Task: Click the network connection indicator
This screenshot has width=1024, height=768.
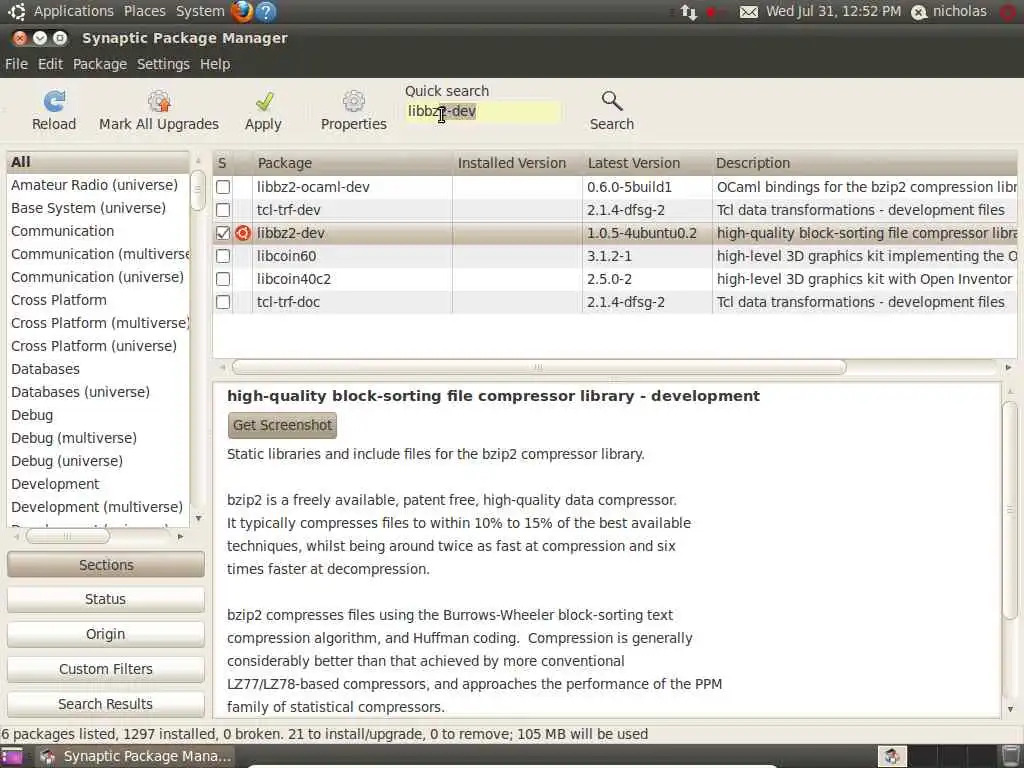Action: tap(688, 12)
